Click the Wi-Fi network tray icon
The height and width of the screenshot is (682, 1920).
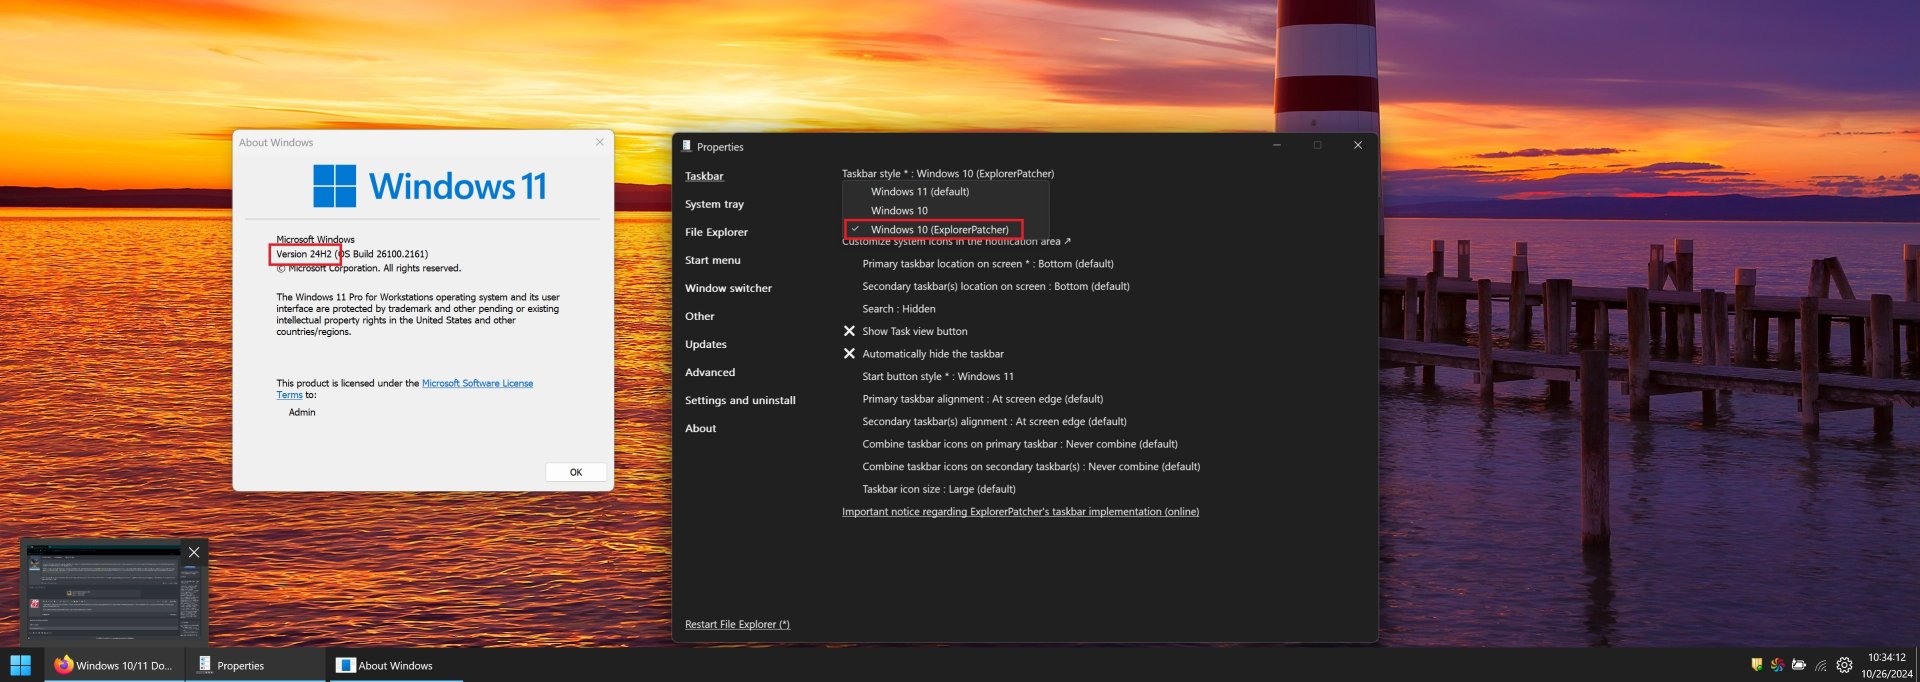pos(1821,665)
